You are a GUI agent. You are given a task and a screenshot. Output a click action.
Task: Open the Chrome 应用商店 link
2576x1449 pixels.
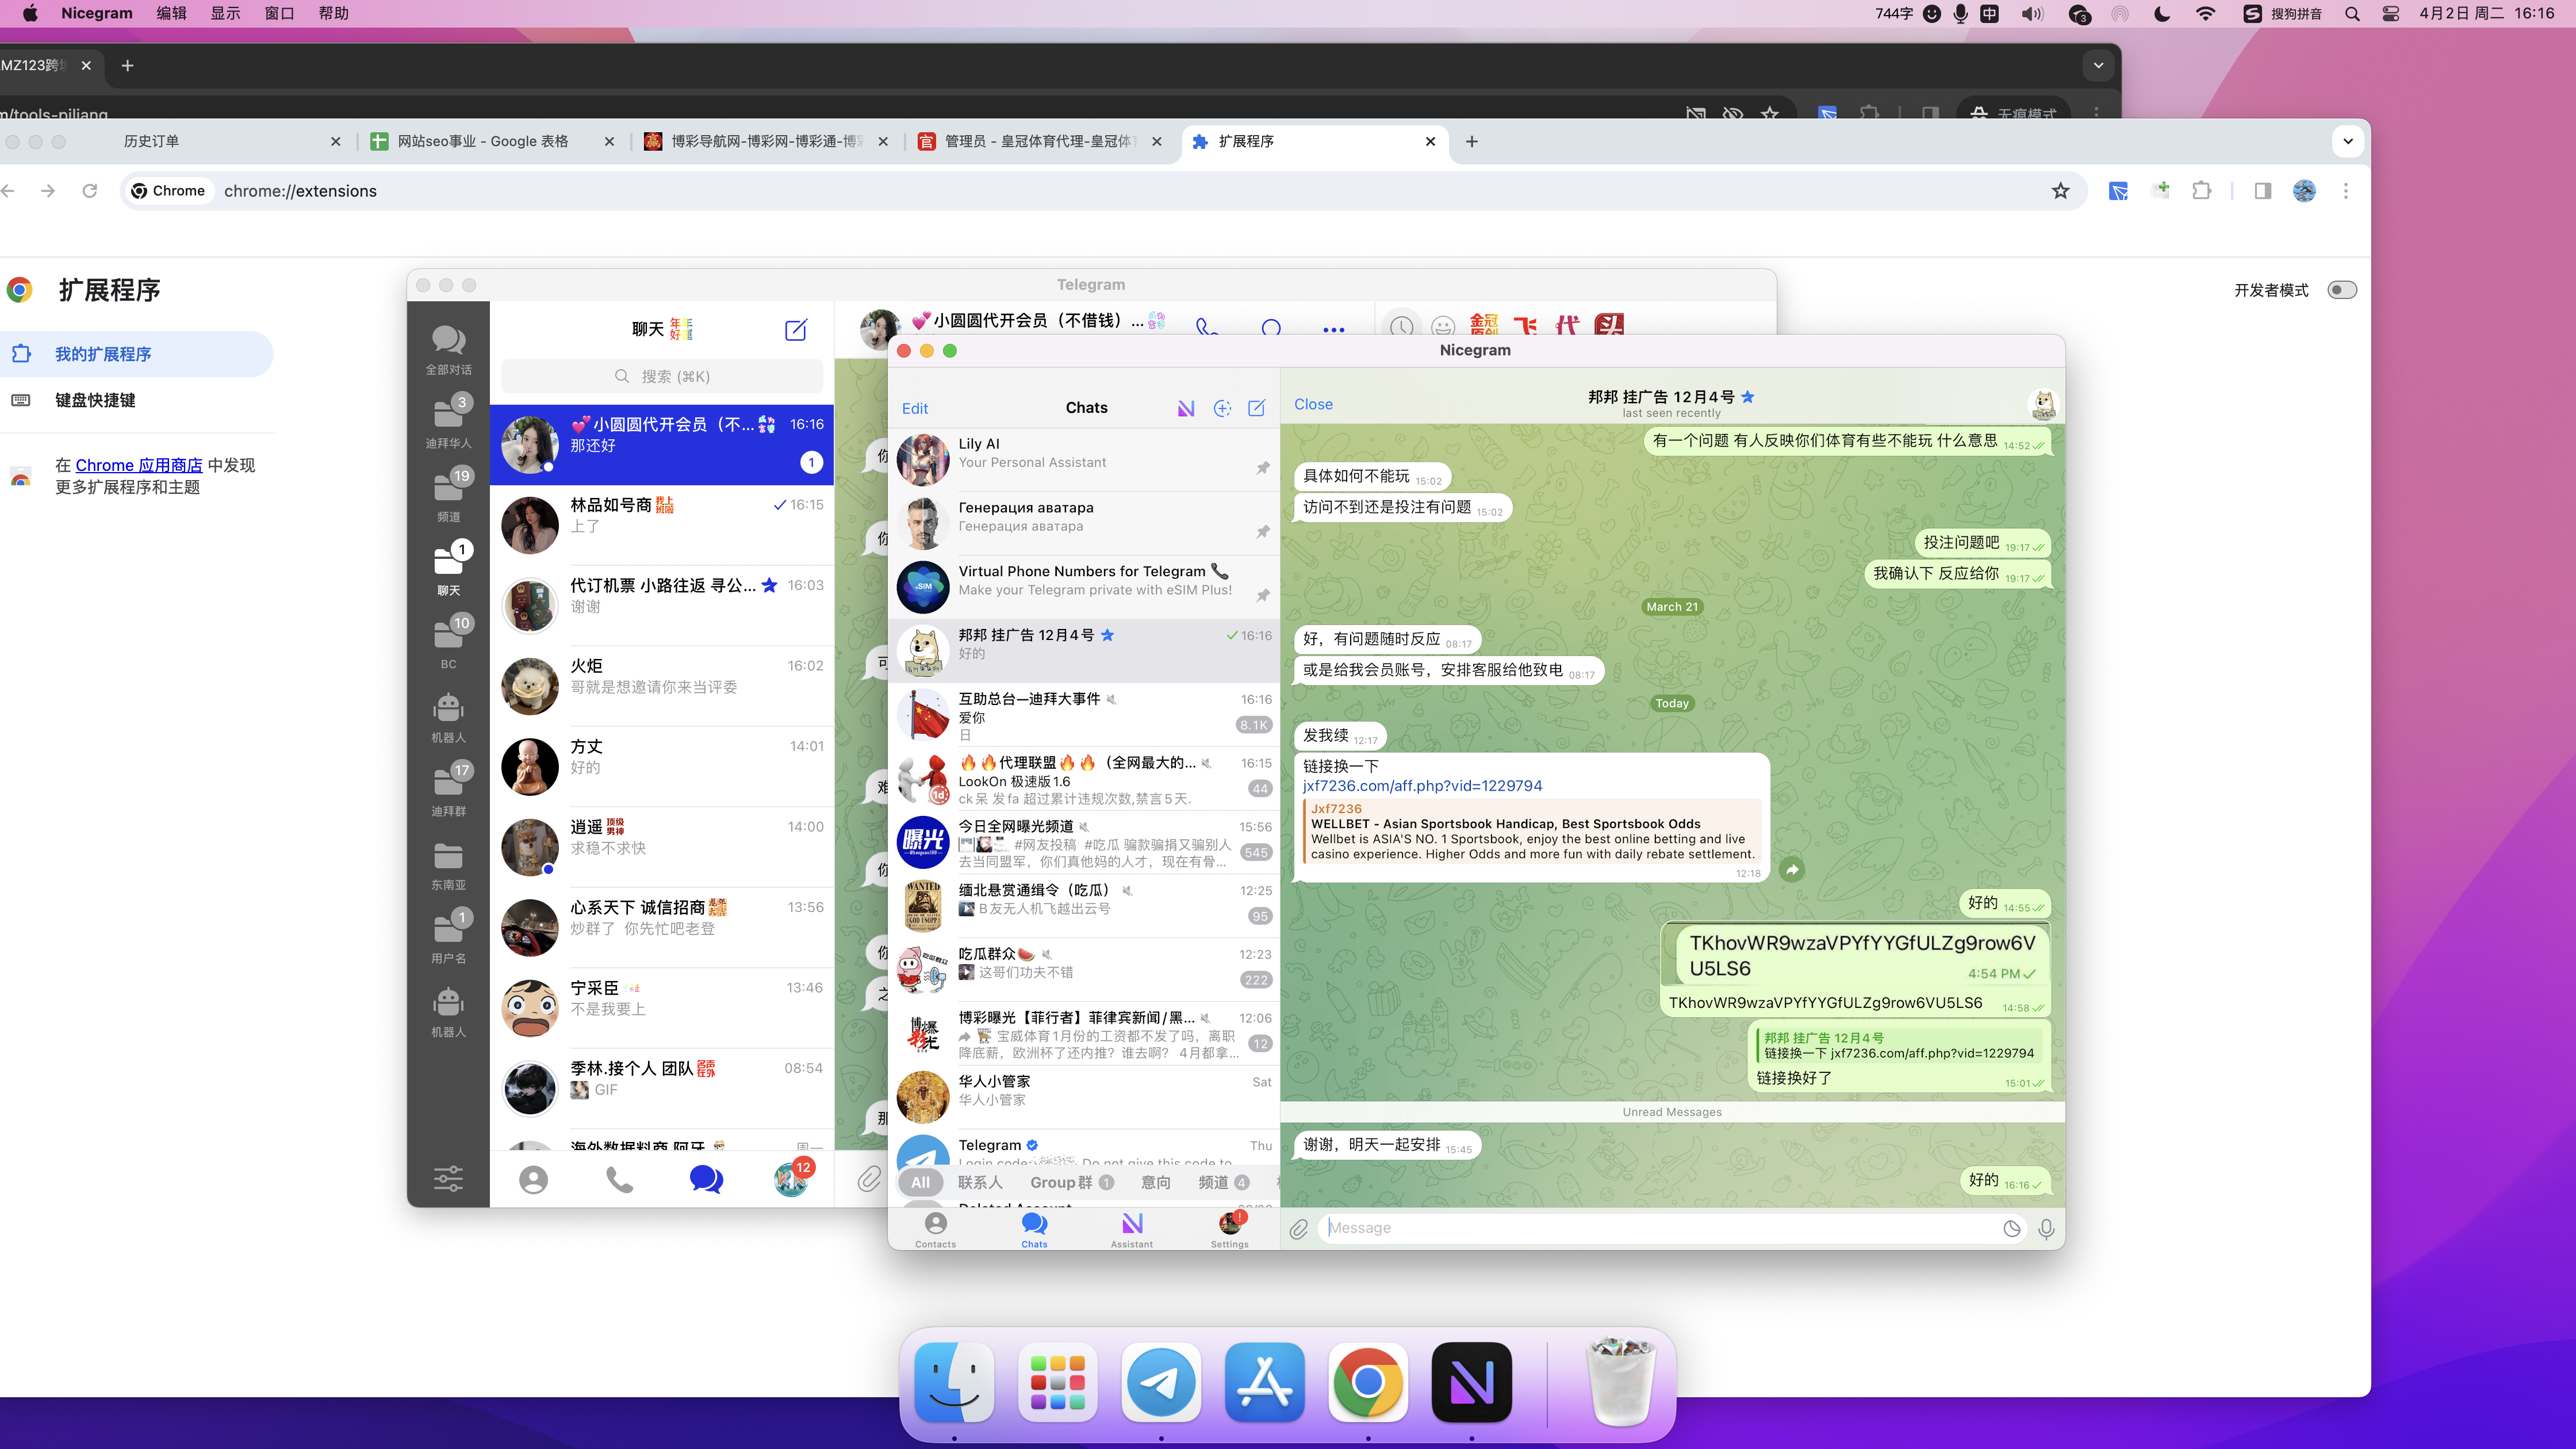coord(139,465)
